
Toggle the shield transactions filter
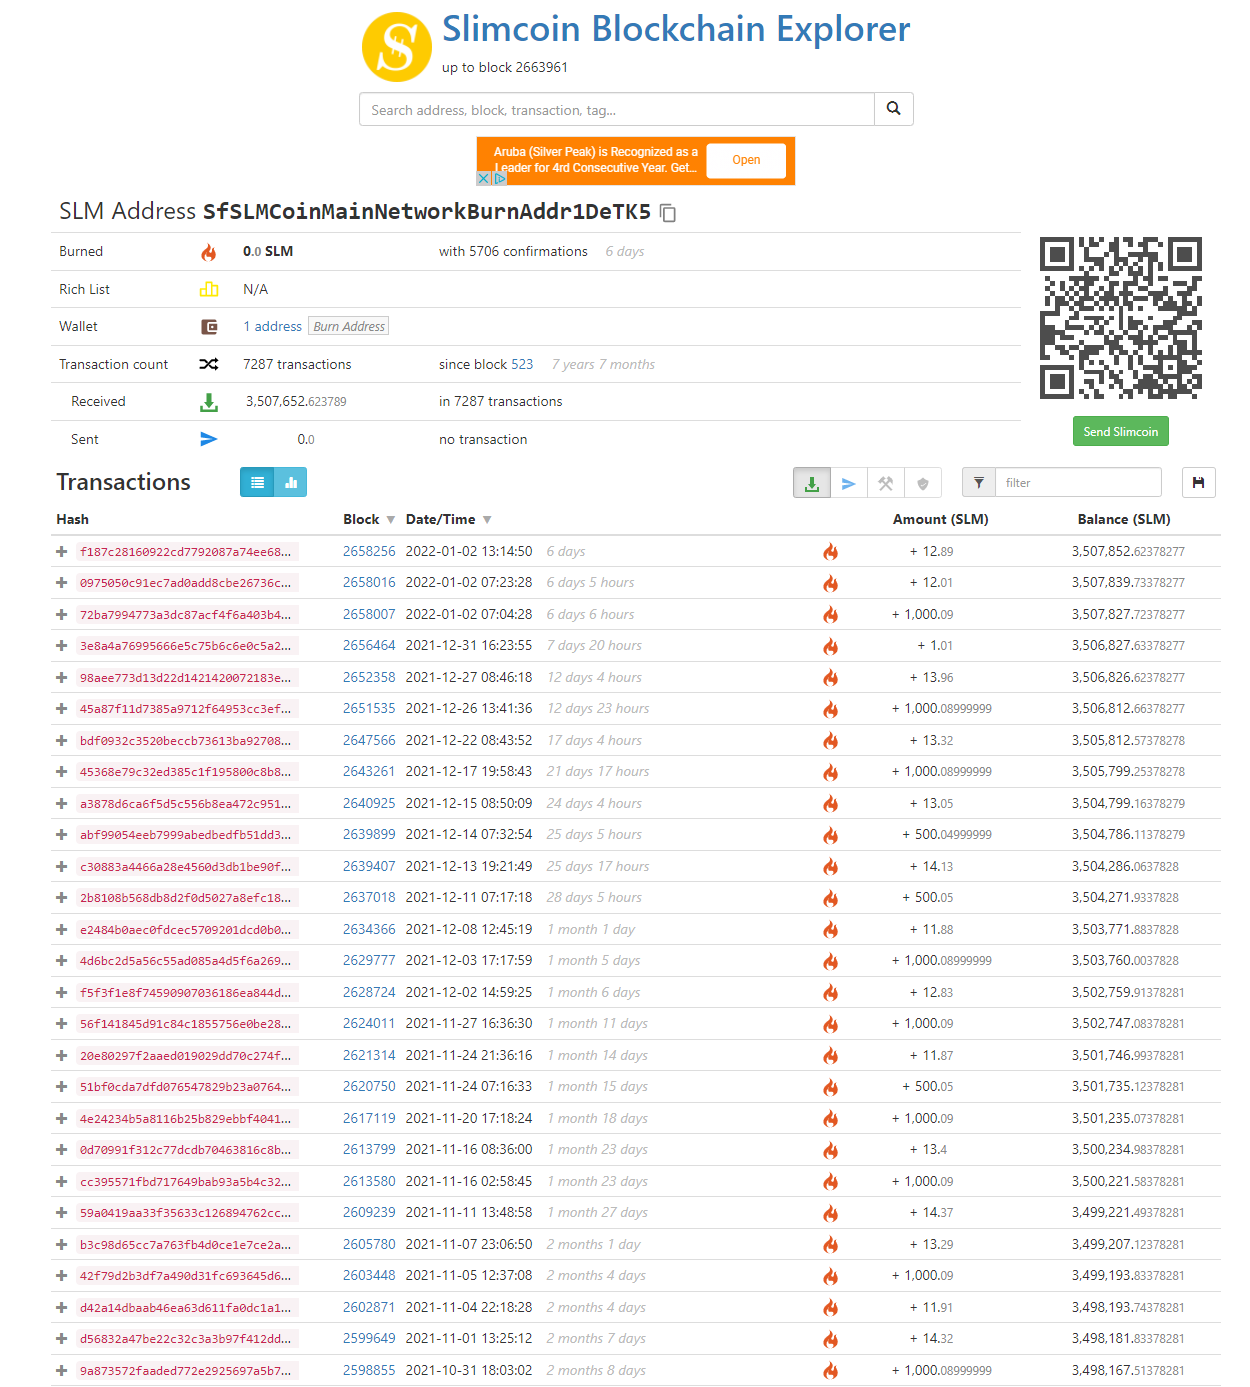click(x=922, y=483)
